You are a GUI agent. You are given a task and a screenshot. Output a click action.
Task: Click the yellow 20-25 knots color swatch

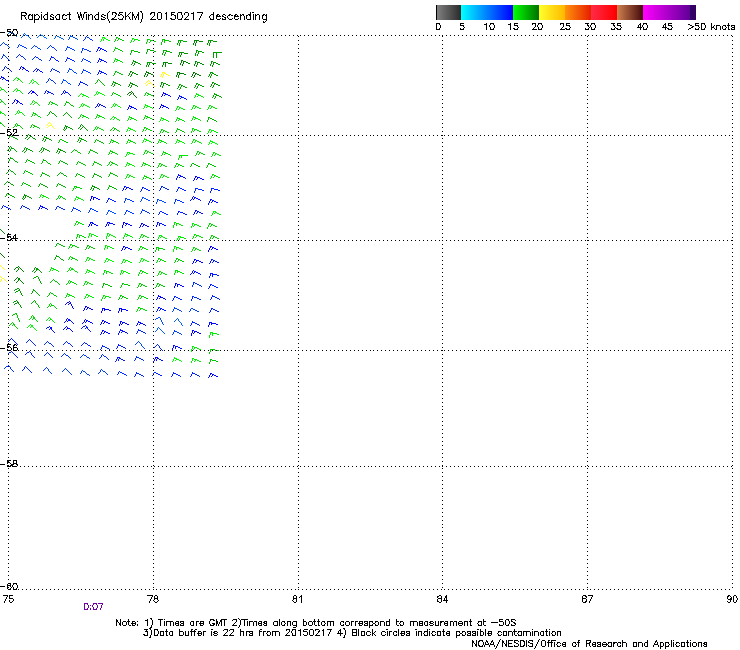[552, 12]
